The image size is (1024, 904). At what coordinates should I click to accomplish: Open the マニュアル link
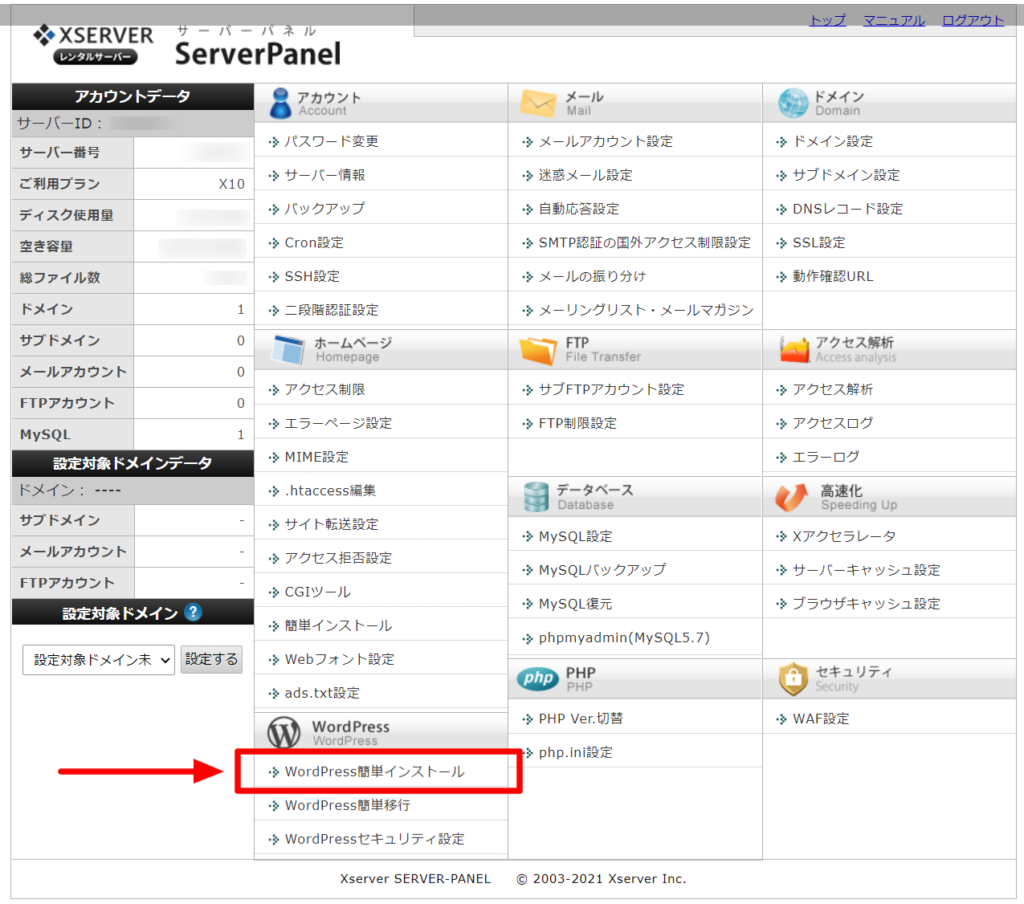click(893, 20)
